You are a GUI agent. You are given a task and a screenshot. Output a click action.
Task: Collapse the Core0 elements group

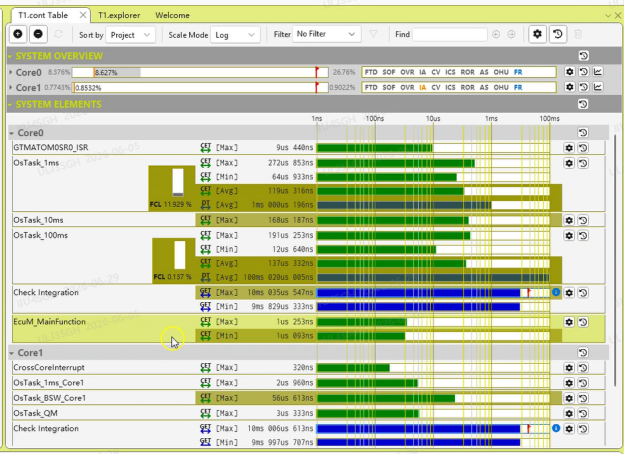pyautogui.click(x=12, y=133)
